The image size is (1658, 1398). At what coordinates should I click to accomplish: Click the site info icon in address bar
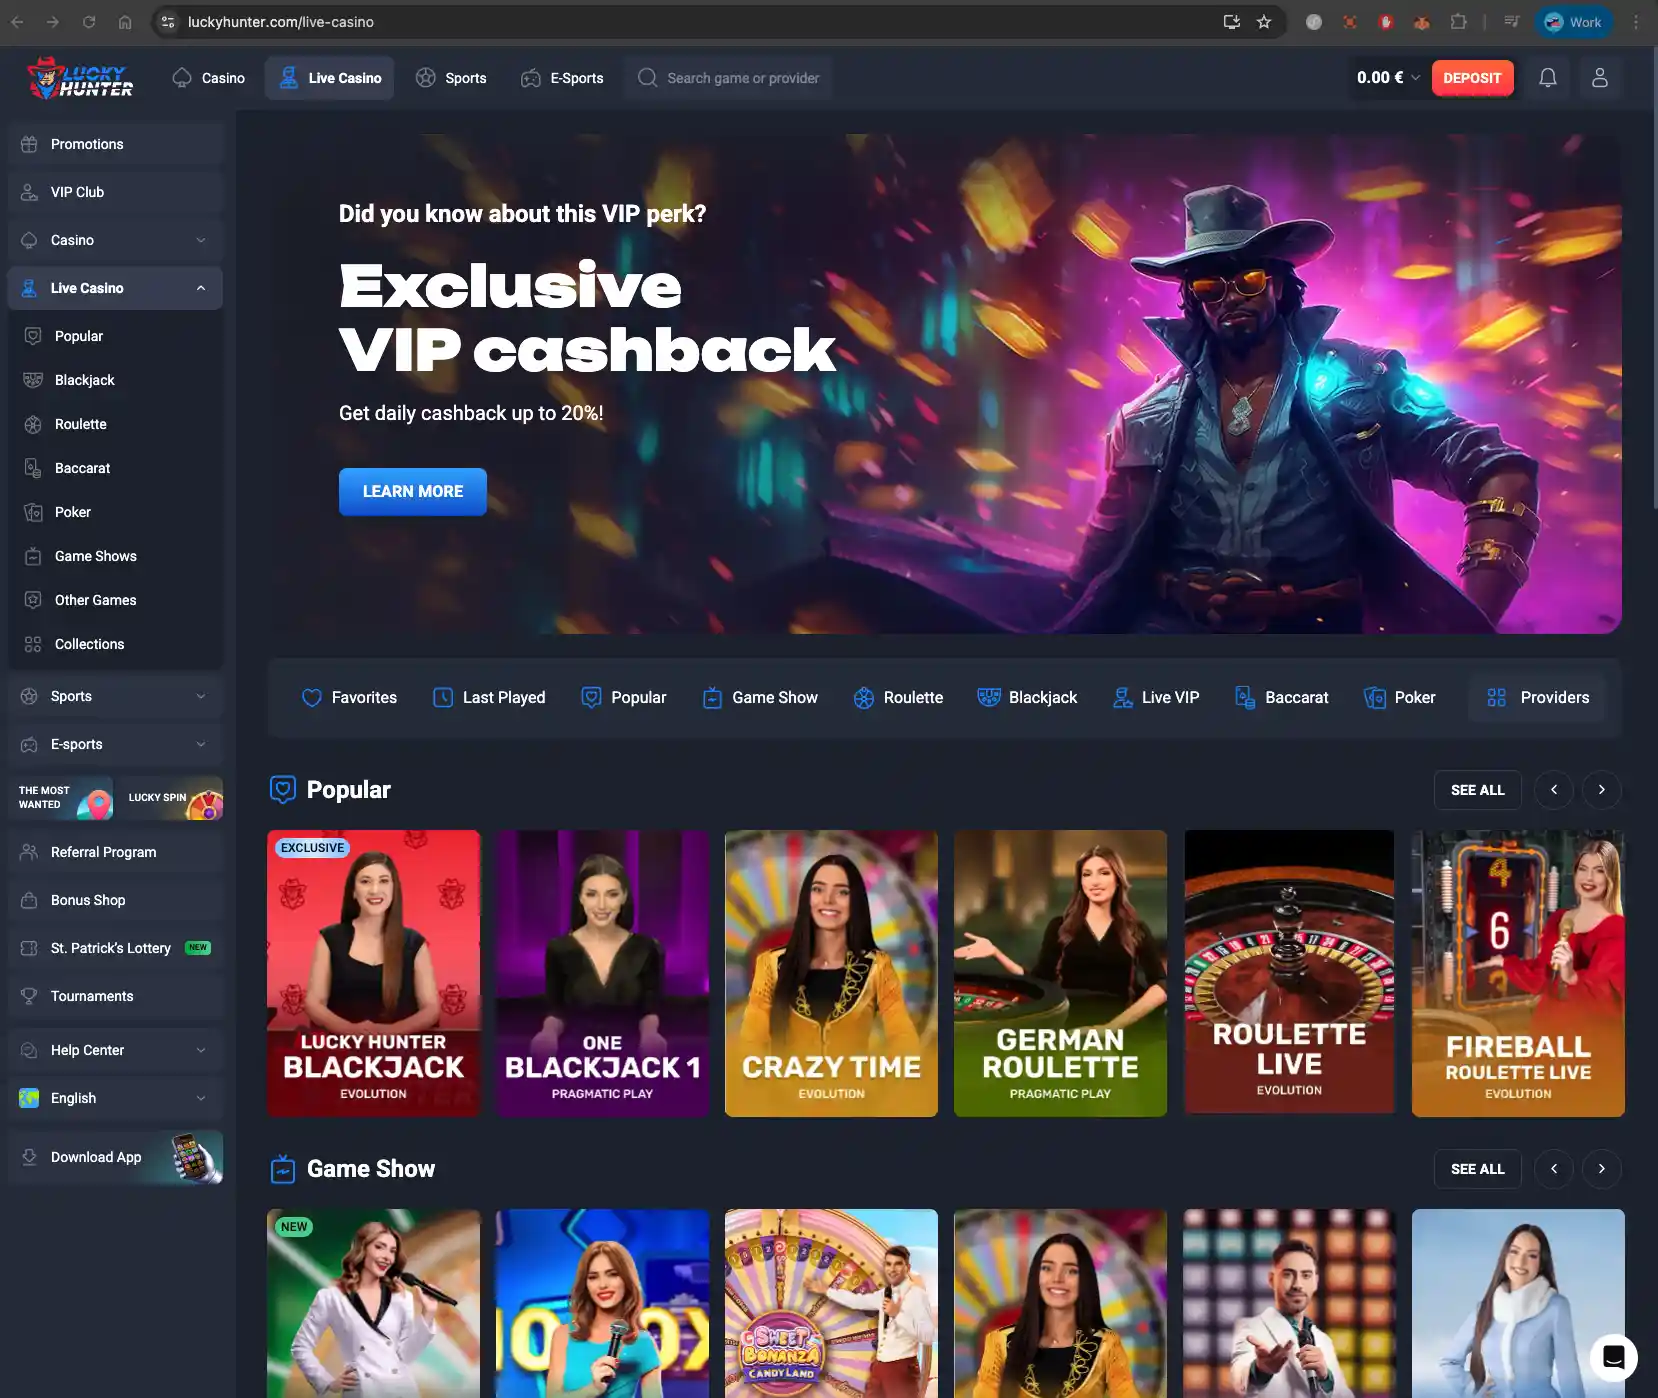click(168, 22)
